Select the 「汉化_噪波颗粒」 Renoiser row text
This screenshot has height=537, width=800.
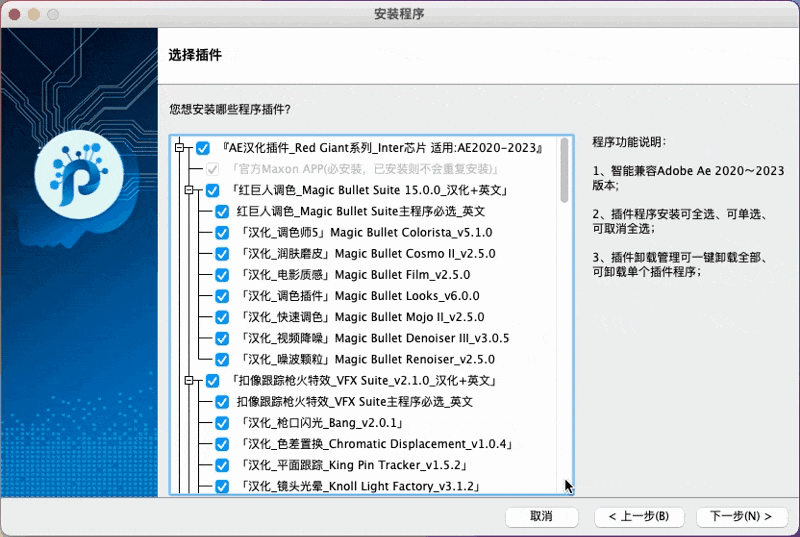coord(367,360)
